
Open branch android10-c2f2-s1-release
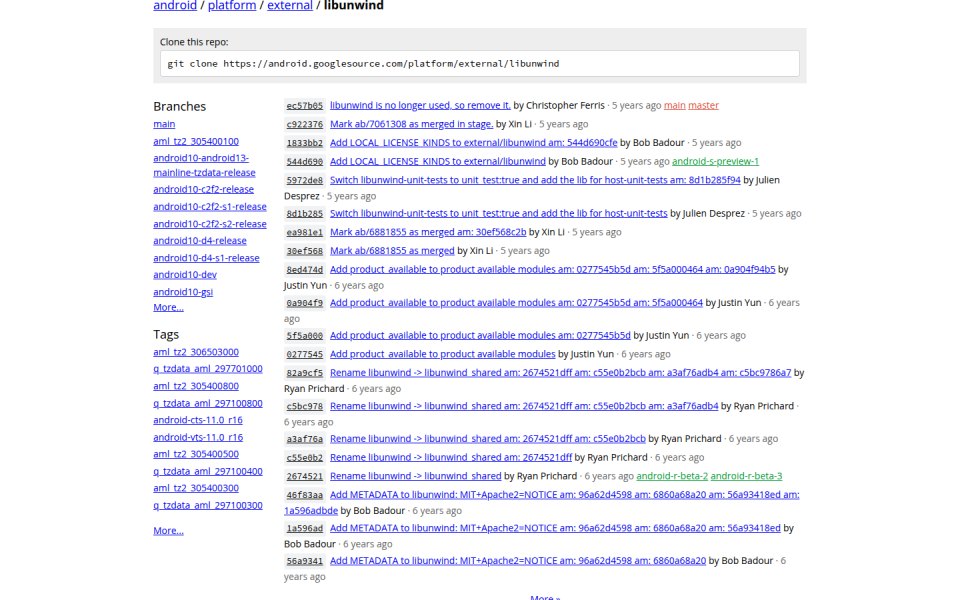pos(209,206)
